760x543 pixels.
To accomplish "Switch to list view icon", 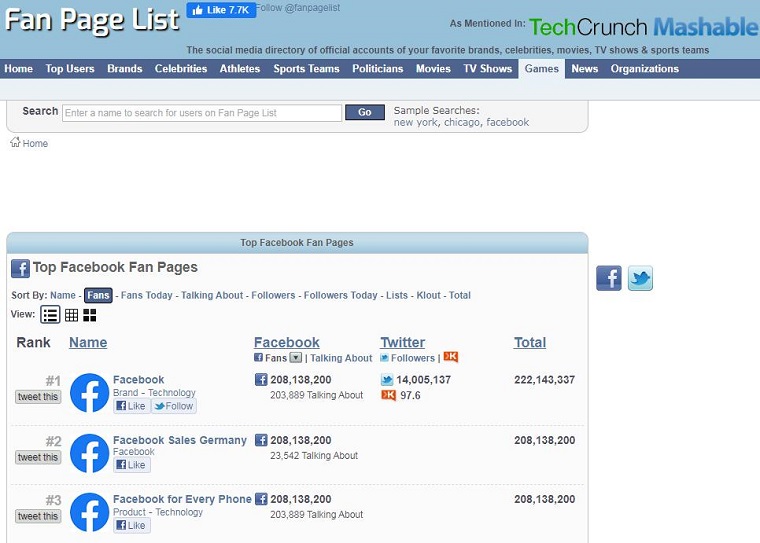I will [x=50, y=315].
